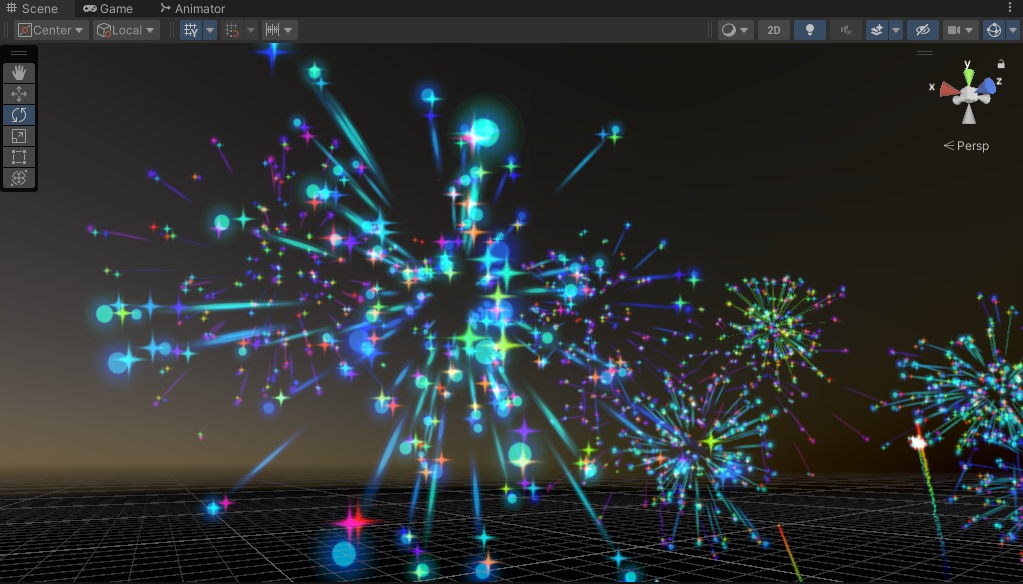The image size is (1023, 584).
Task: Click the blue Z axis cone on gizmo
Action: point(987,86)
